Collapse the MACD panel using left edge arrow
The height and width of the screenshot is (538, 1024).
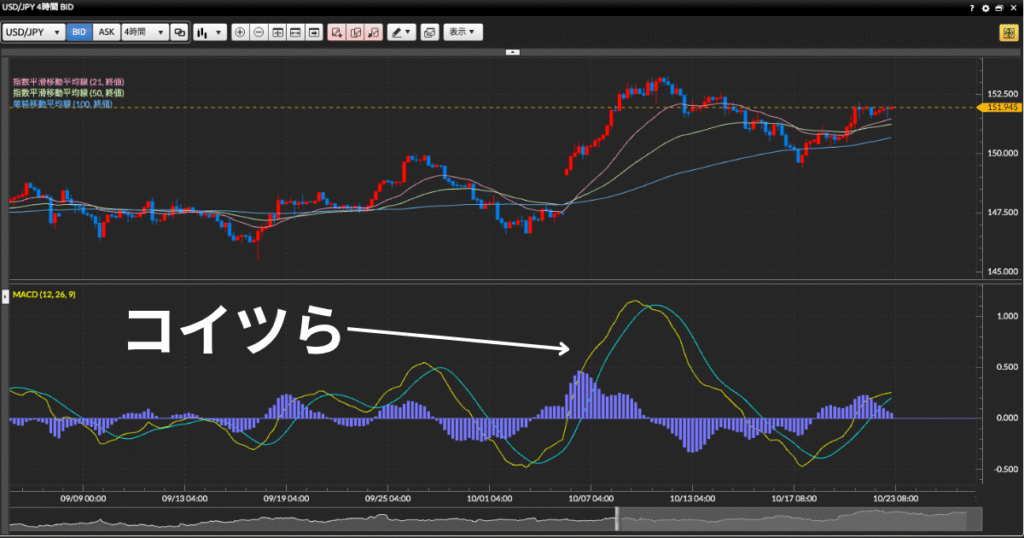click(4, 297)
